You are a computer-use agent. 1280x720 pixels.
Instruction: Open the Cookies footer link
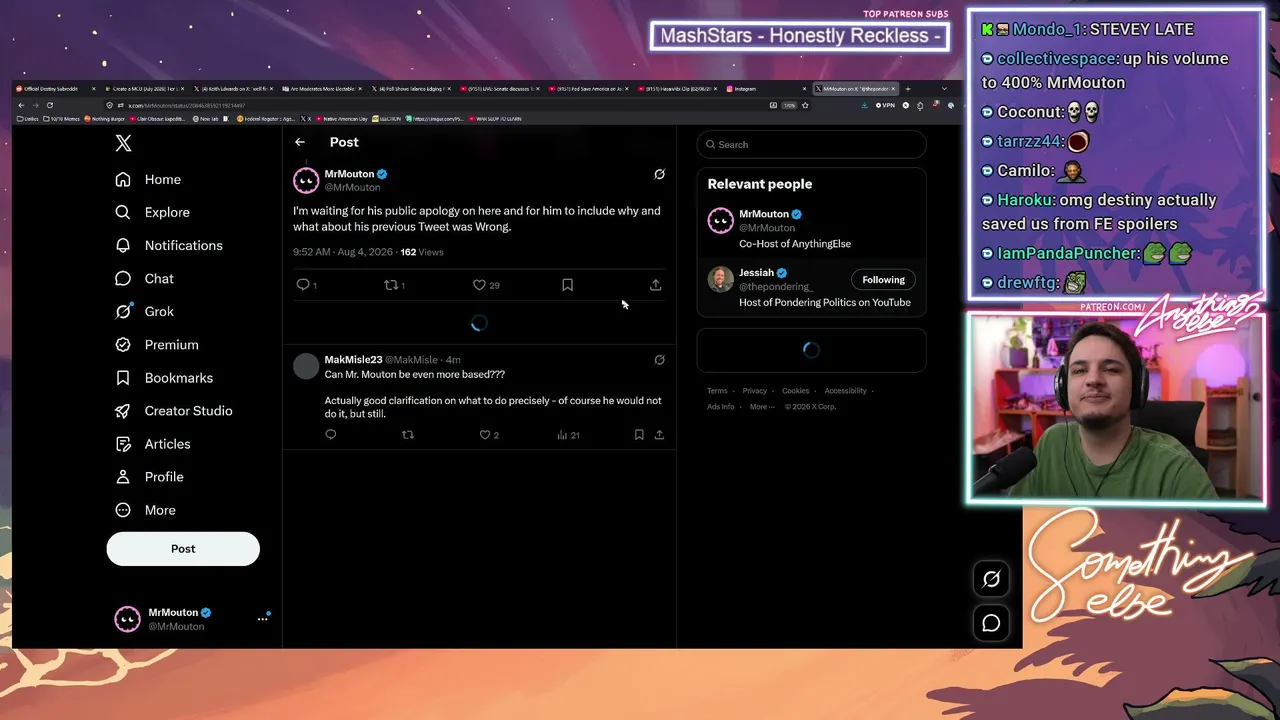pos(796,391)
